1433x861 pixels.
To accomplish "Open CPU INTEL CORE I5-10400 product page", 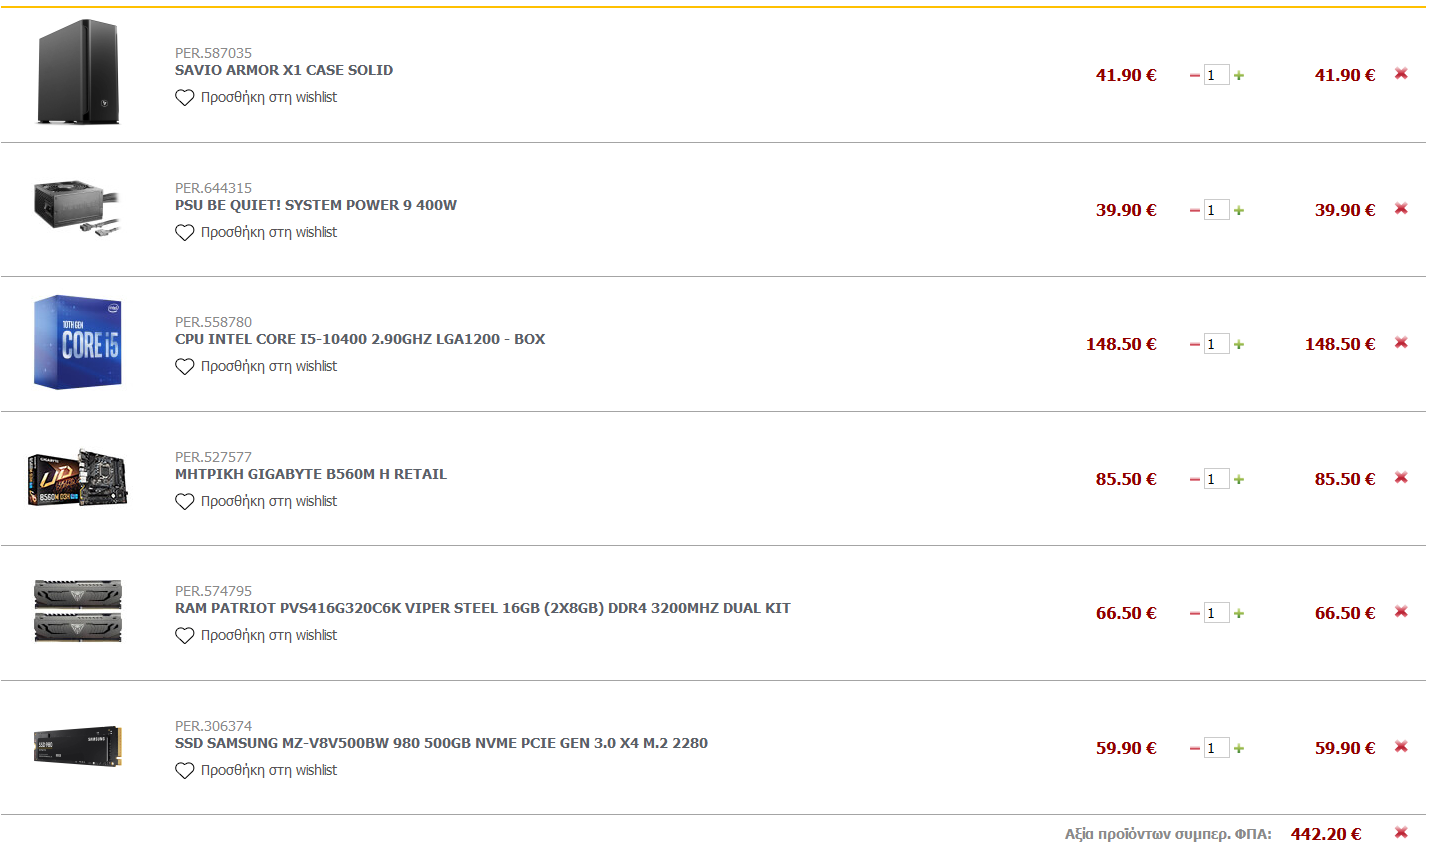I will click(x=360, y=339).
